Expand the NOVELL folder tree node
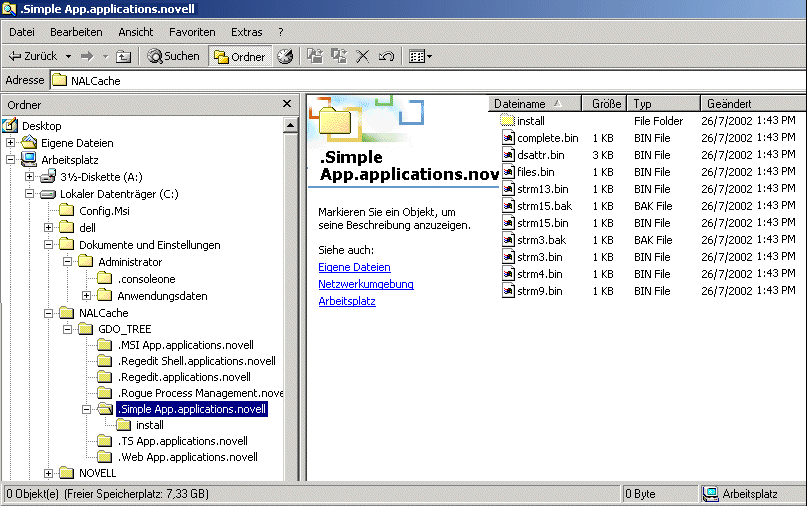This screenshot has height=506, width=807. coord(49,473)
